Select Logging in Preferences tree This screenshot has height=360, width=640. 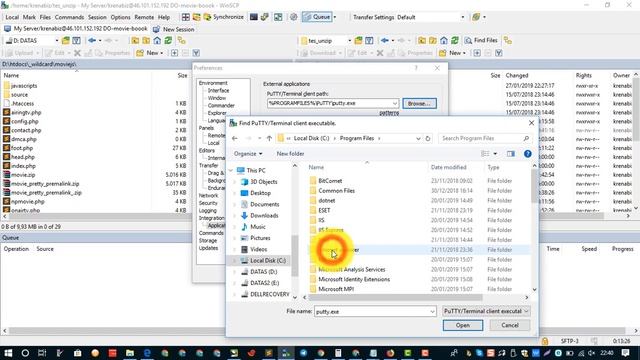(x=208, y=211)
